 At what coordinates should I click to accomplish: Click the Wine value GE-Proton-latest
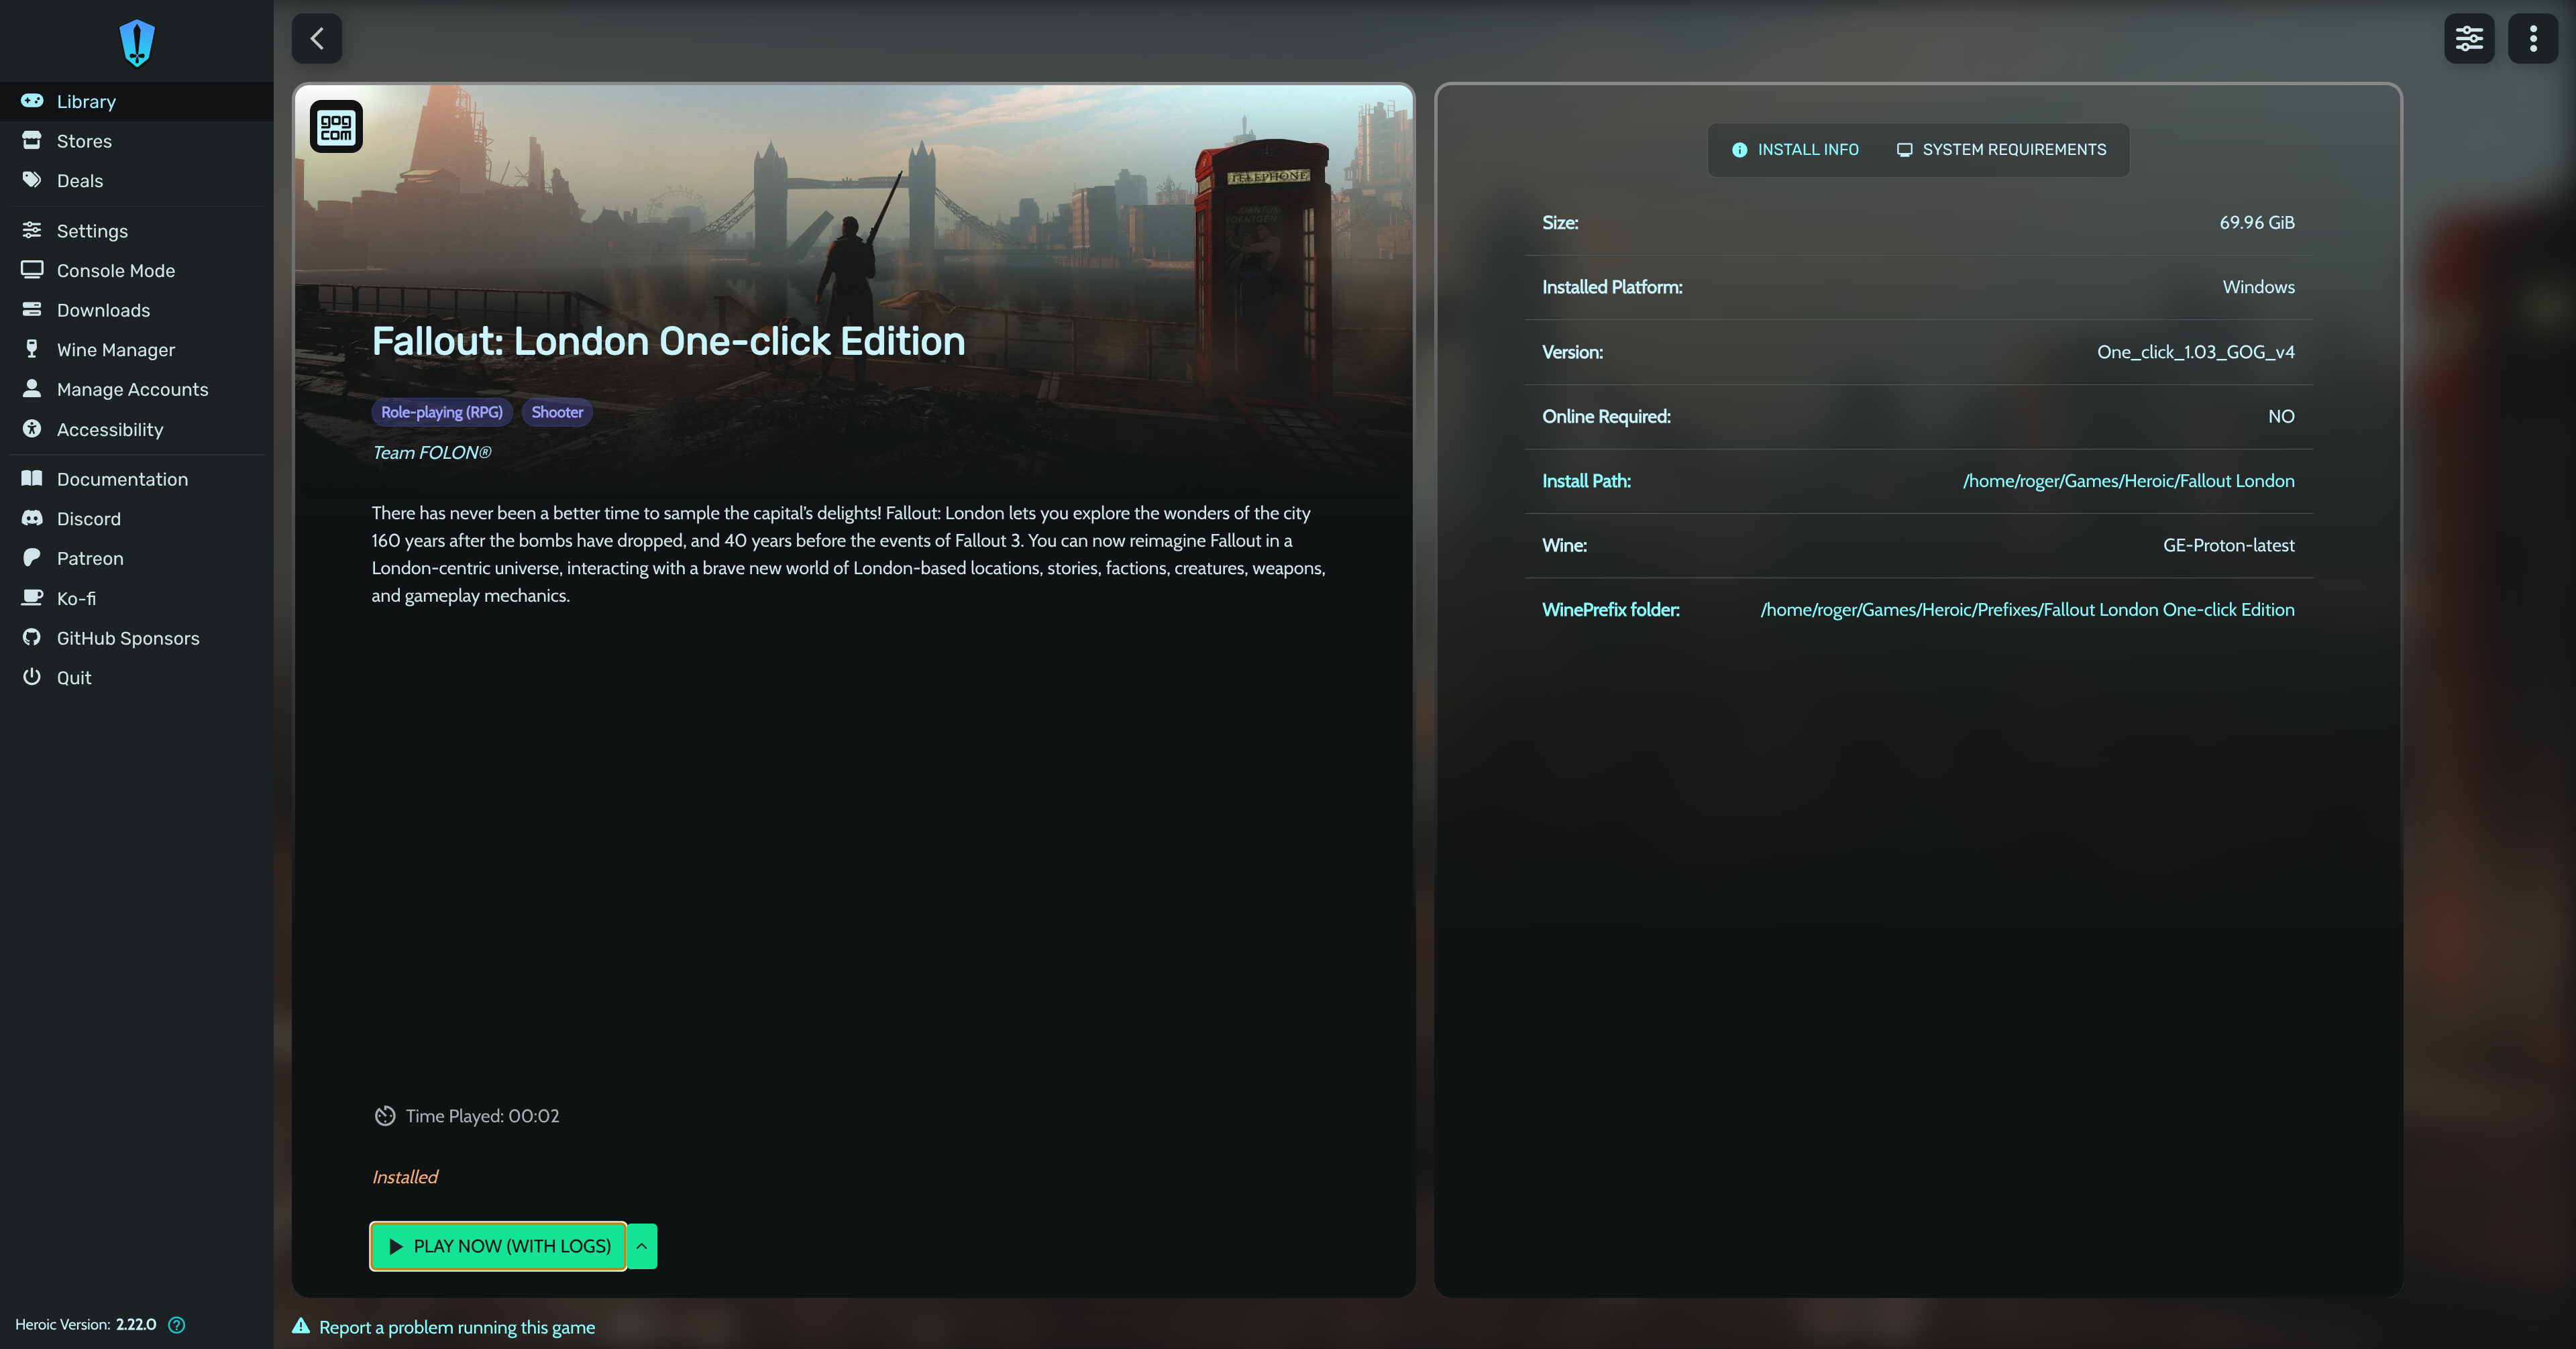[x=2228, y=546]
